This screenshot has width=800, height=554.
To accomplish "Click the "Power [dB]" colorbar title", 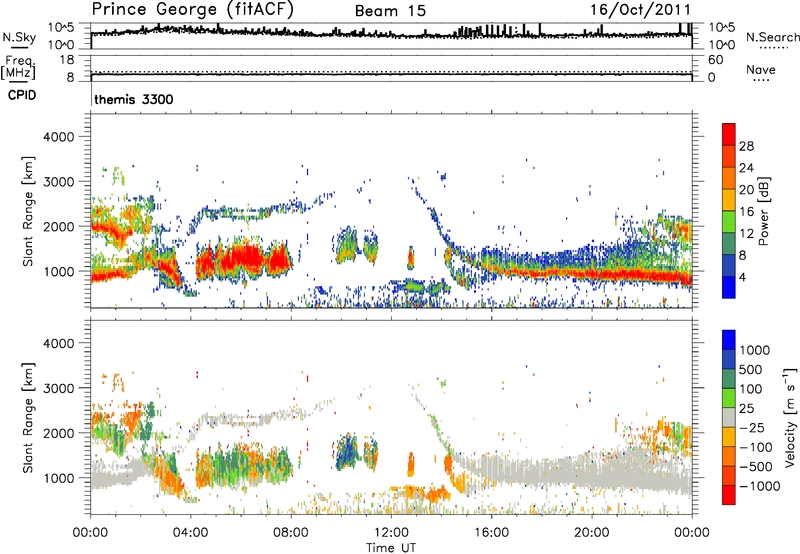I will (763, 211).
